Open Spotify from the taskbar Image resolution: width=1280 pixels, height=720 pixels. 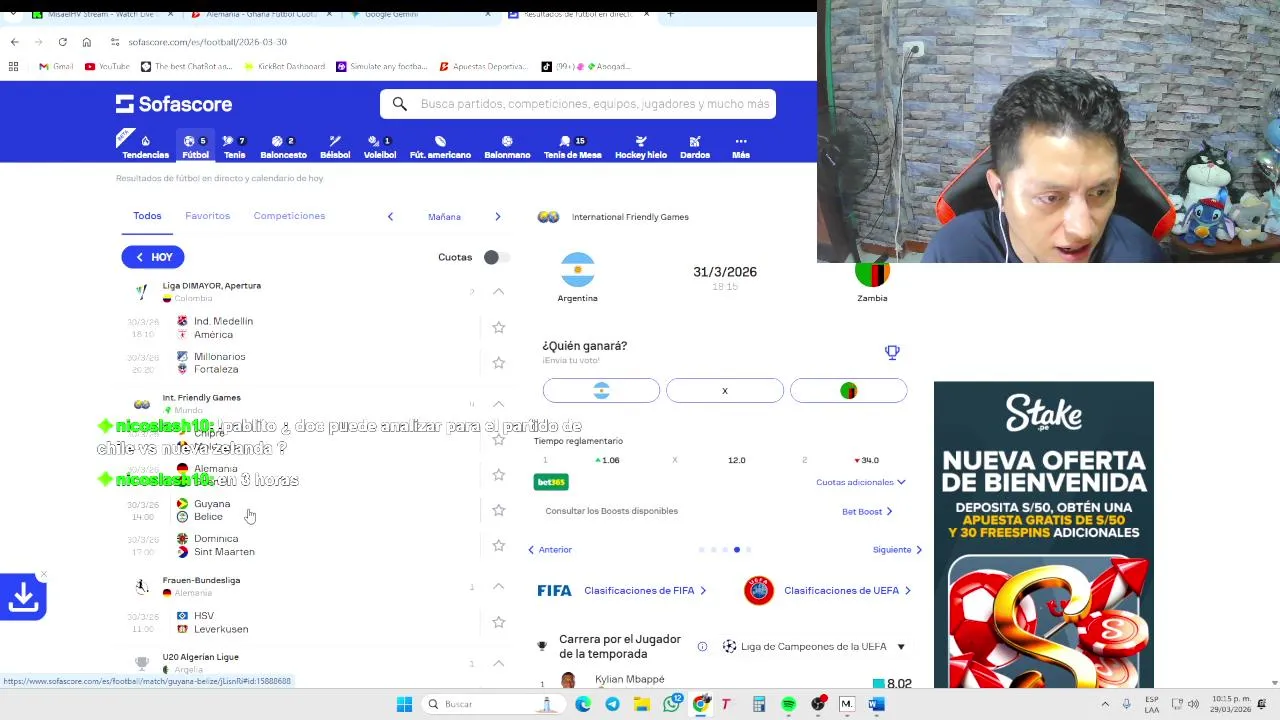(x=788, y=704)
